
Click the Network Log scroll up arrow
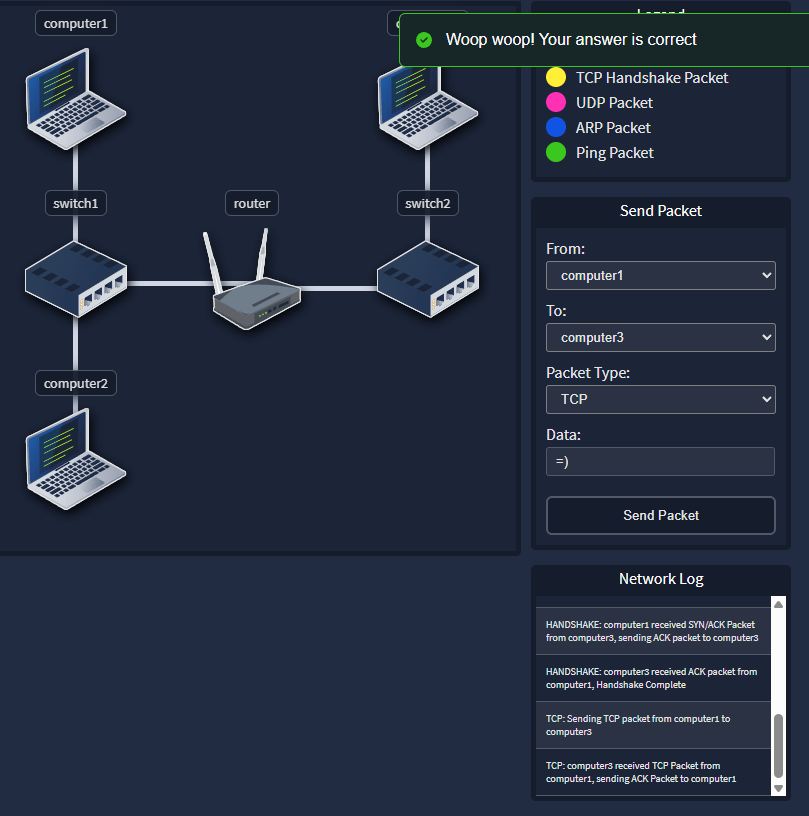(779, 604)
